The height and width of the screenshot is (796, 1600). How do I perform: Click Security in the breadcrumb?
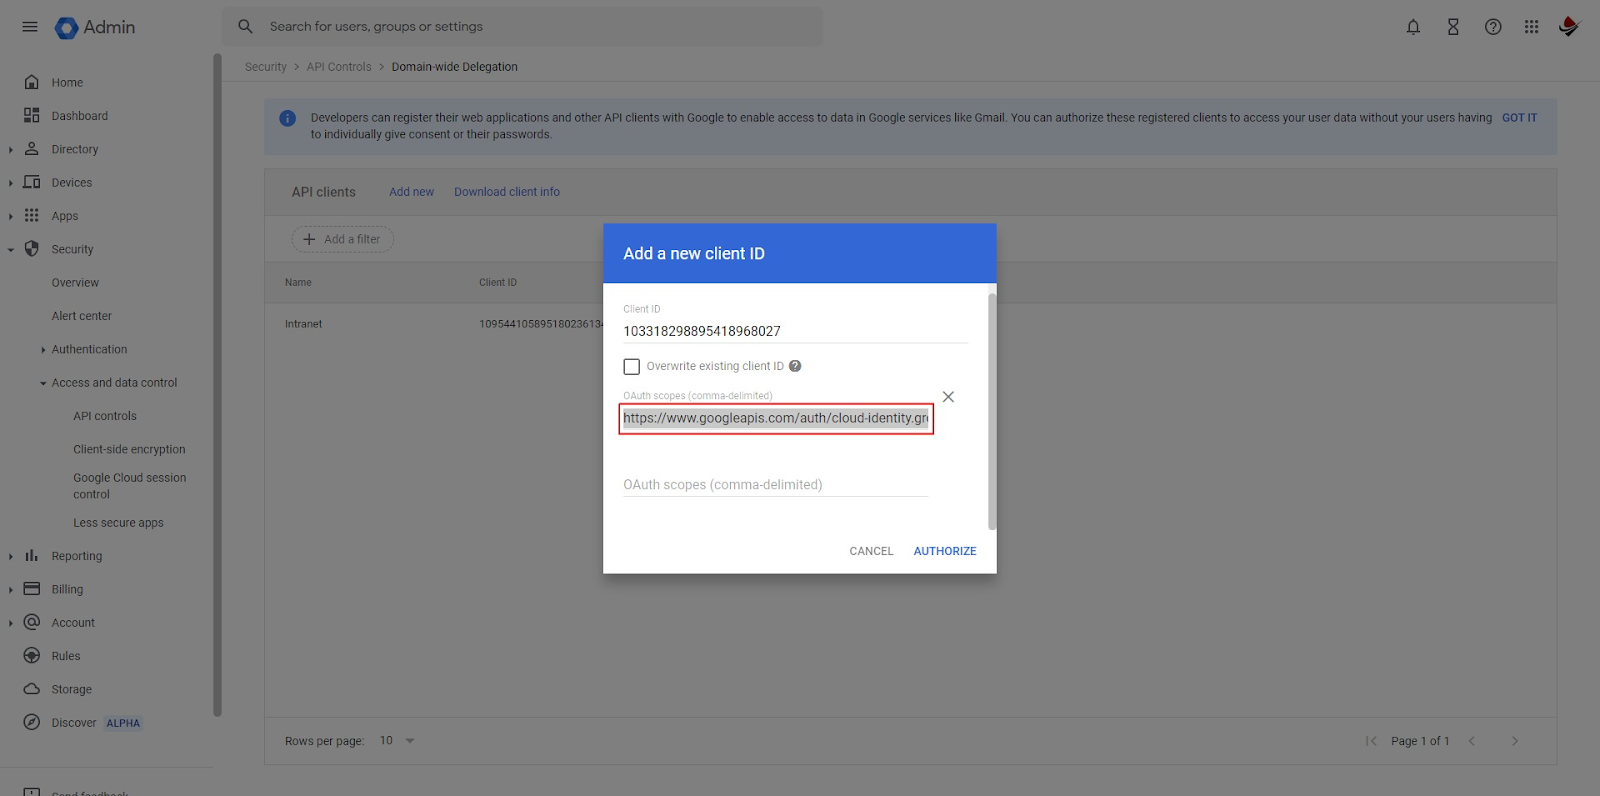coord(265,67)
